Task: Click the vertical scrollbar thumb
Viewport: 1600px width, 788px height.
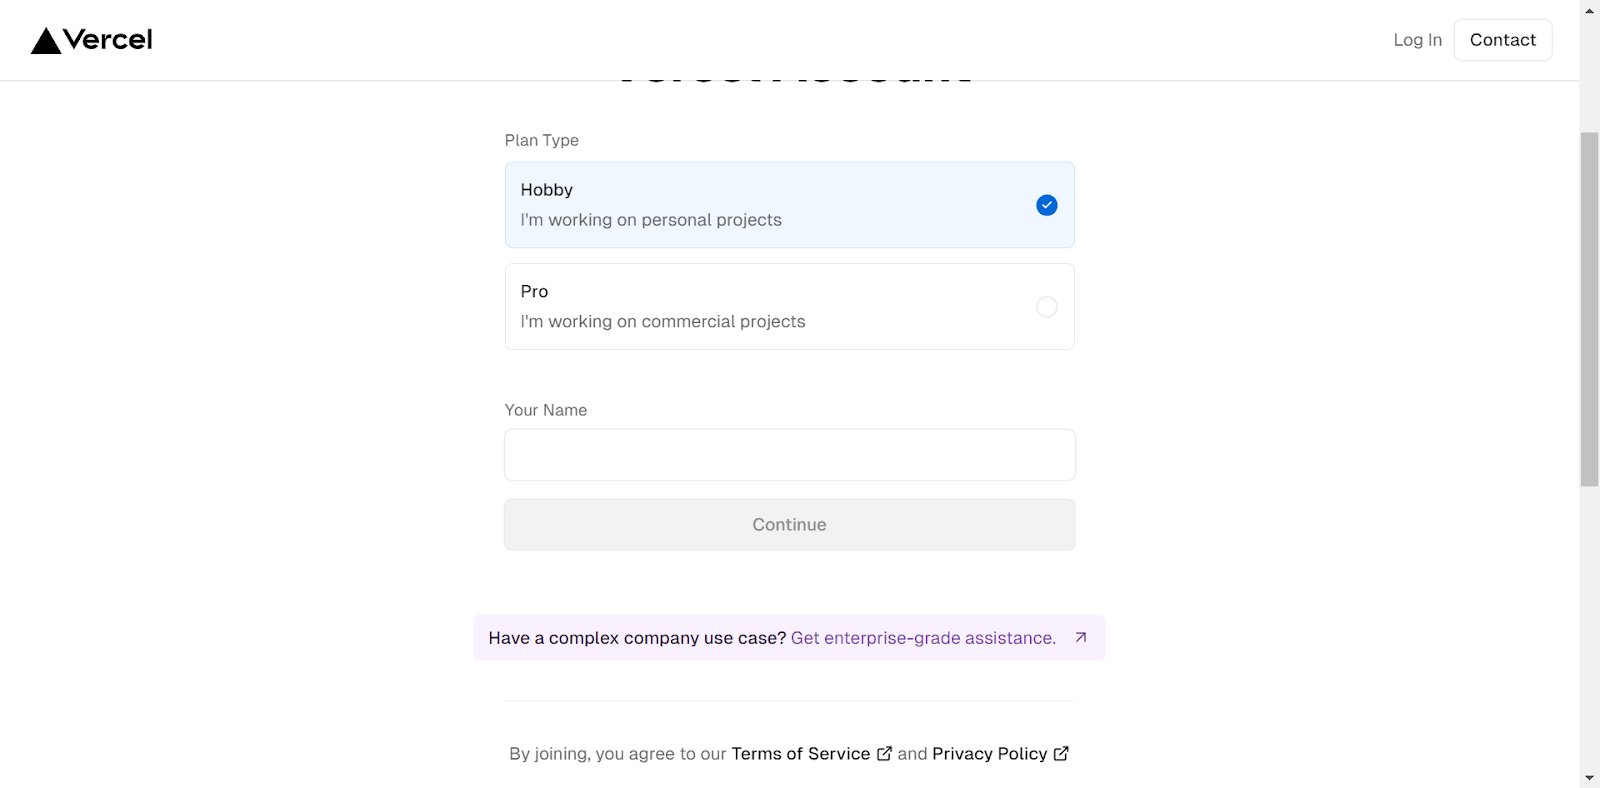Action: point(1589,308)
